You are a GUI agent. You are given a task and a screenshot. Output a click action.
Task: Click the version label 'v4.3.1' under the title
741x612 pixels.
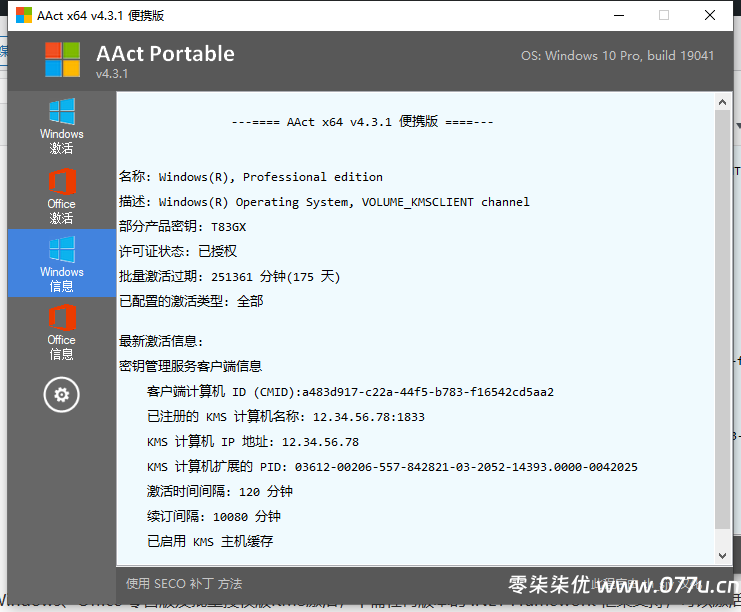pos(112,74)
